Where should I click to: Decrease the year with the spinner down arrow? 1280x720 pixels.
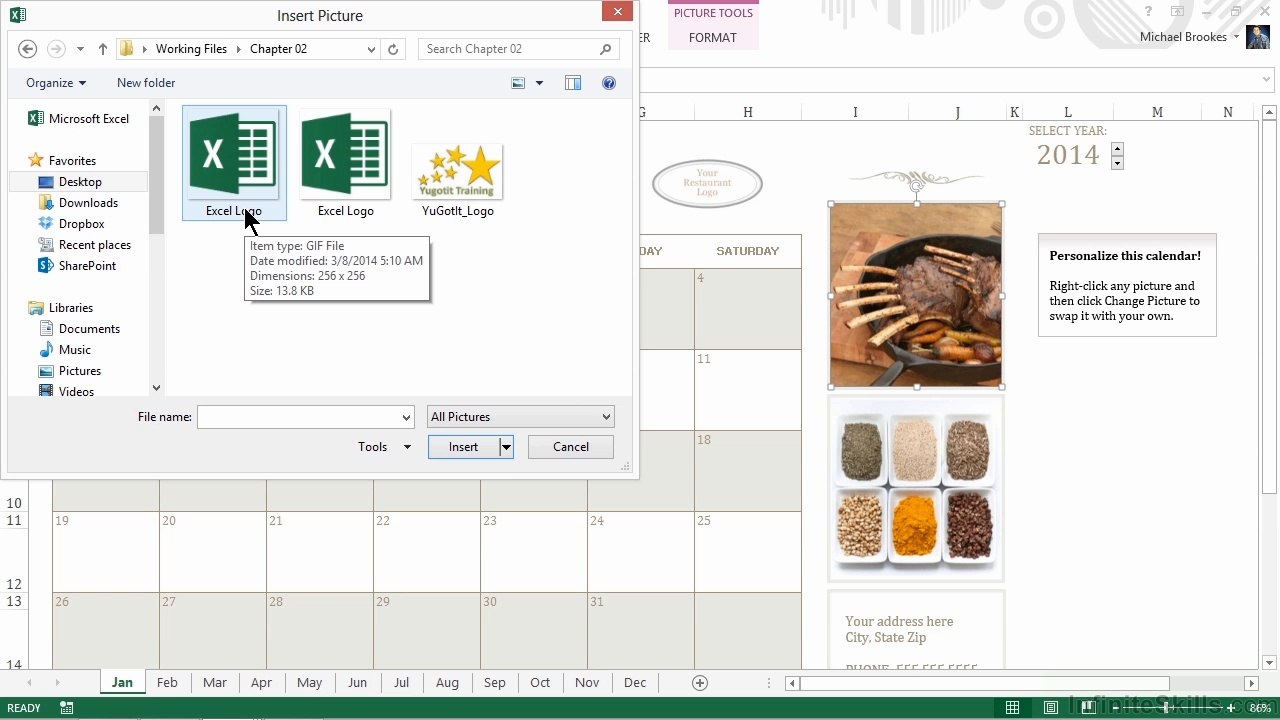coord(1117,162)
